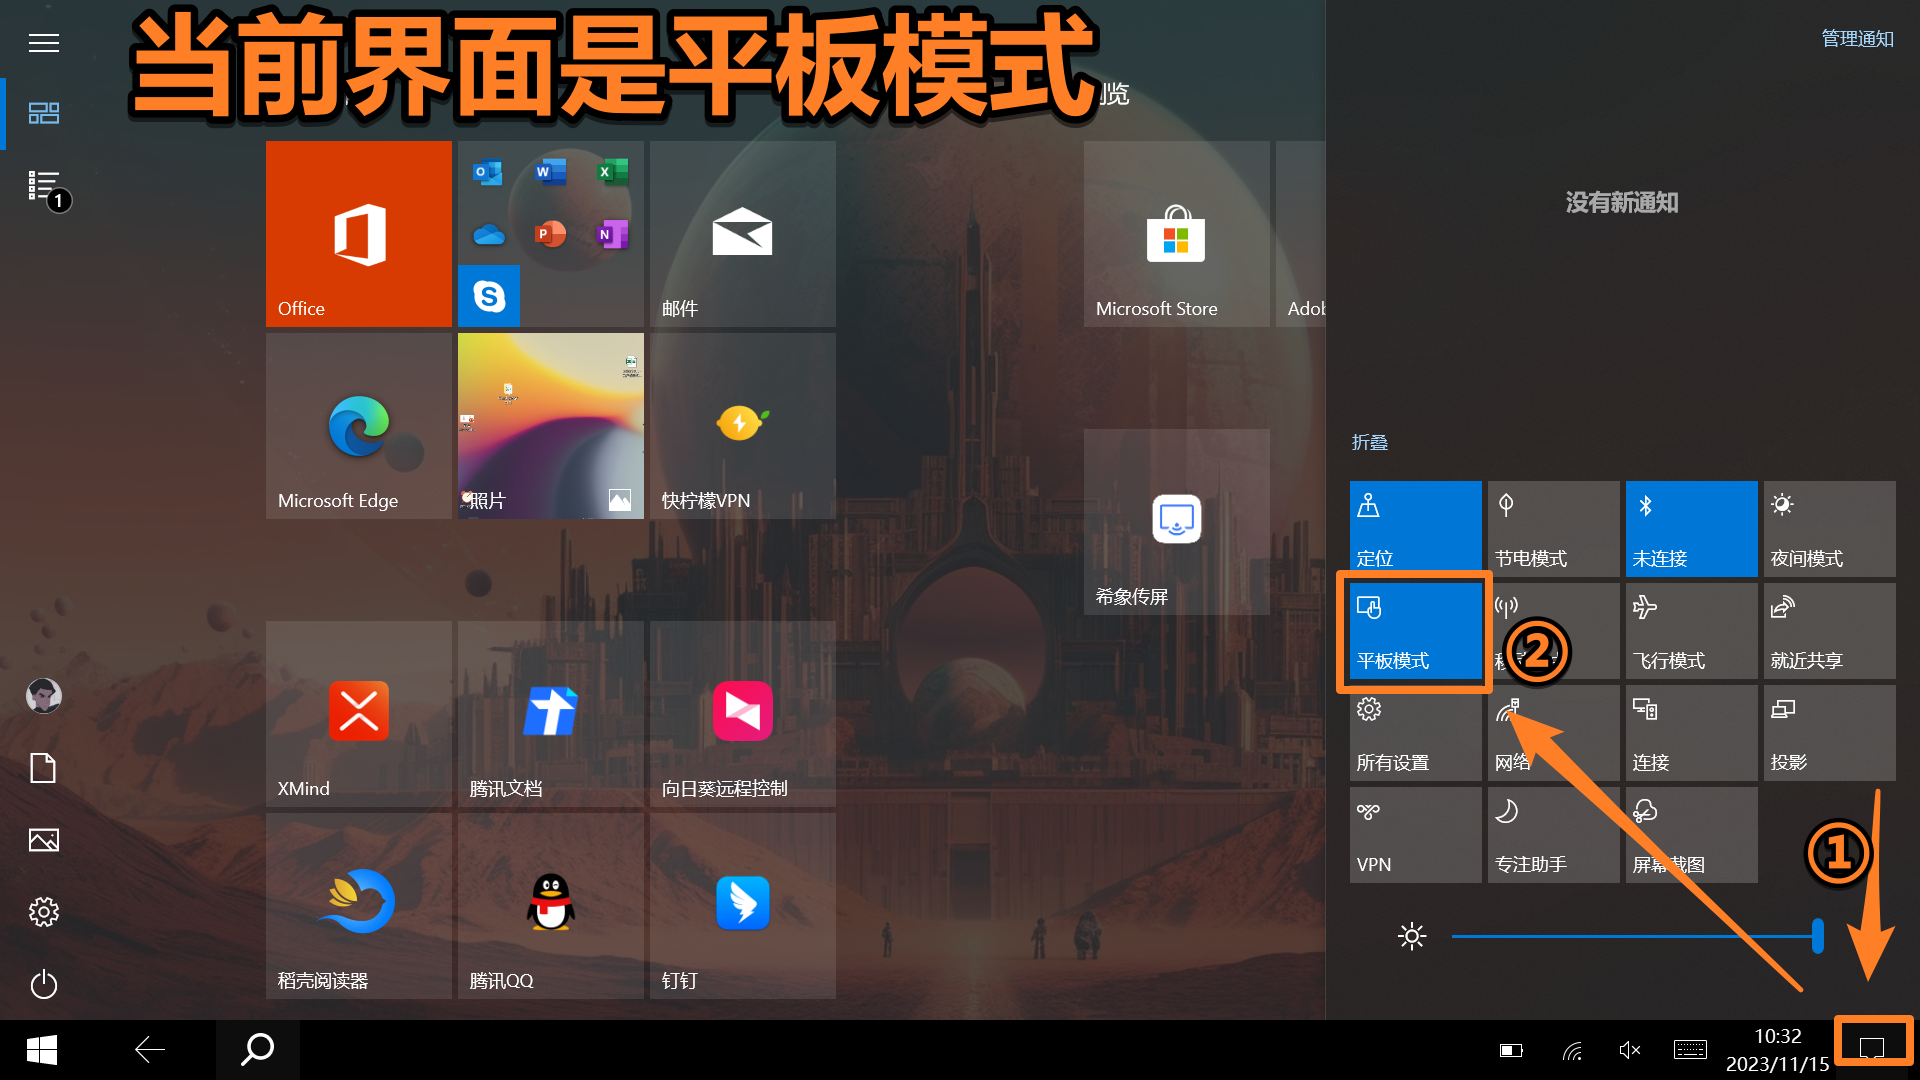Launch XMind from its tile
The image size is (1920, 1080).
coord(359,713)
